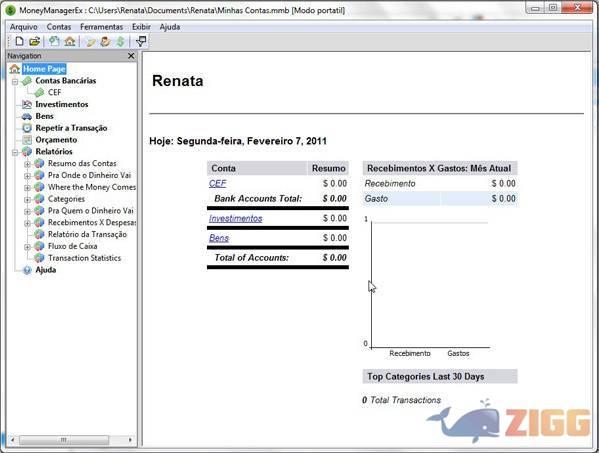This screenshot has height=453, width=599.
Task: Click the CEF account icon in tree
Action: [x=39, y=93]
